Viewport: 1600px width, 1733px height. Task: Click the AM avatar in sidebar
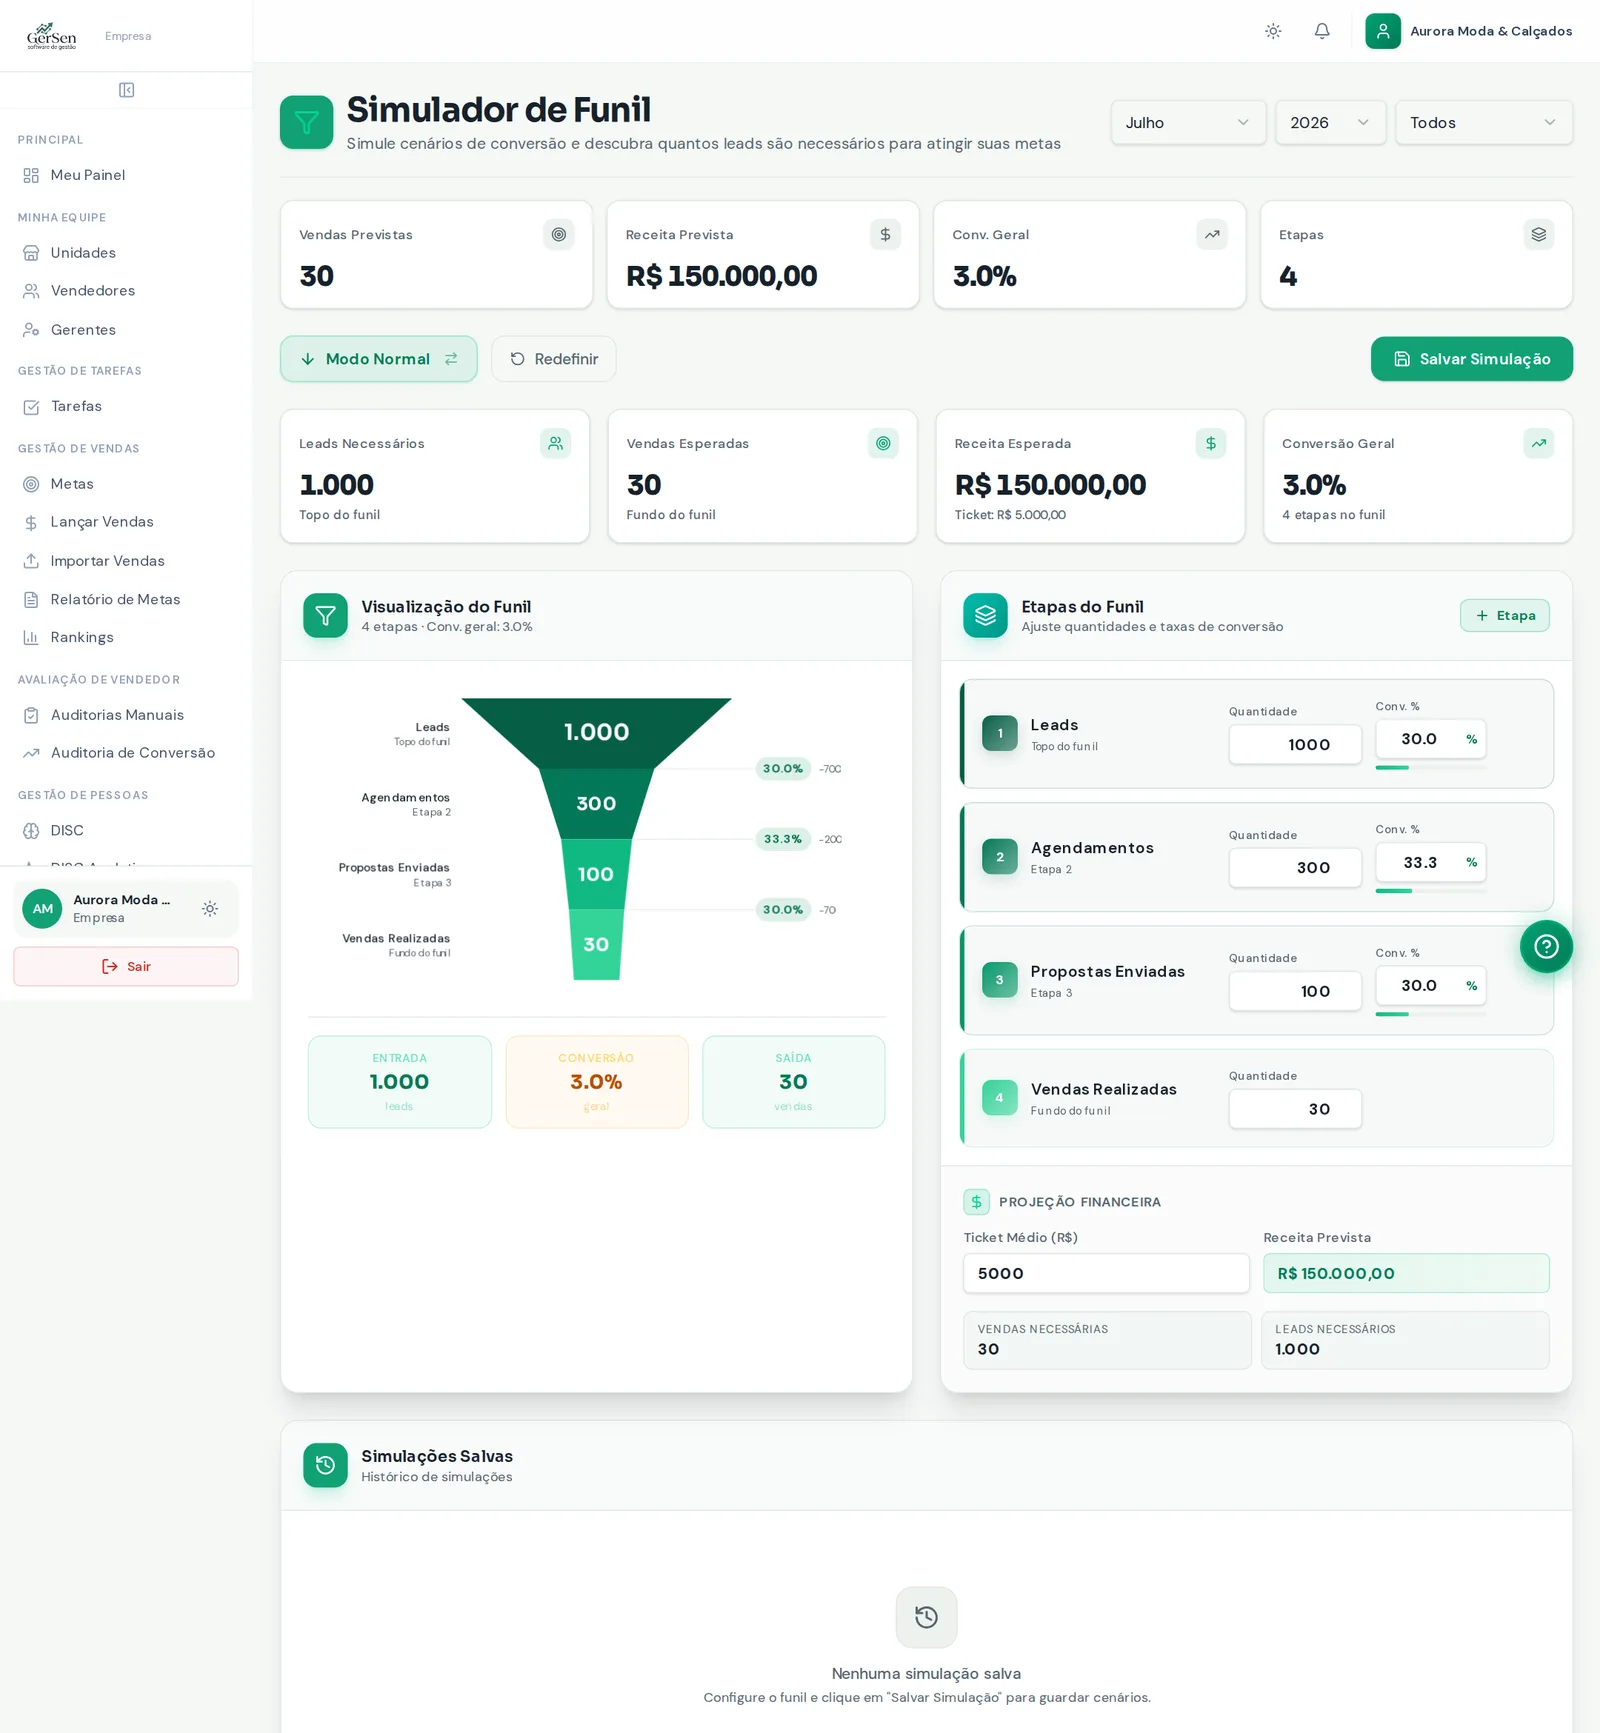42,909
